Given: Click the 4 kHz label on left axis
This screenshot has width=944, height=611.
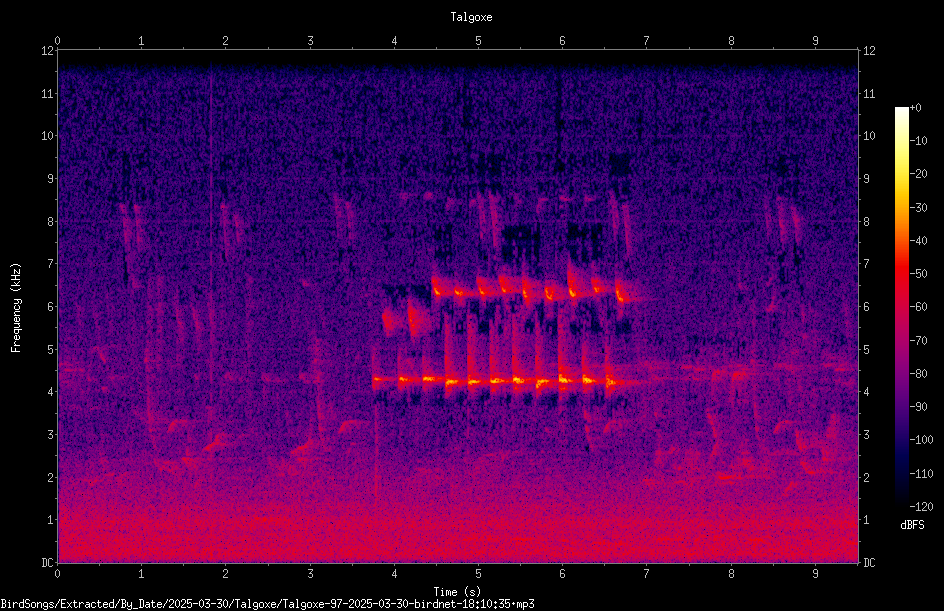Looking at the screenshot, I should tap(51, 392).
